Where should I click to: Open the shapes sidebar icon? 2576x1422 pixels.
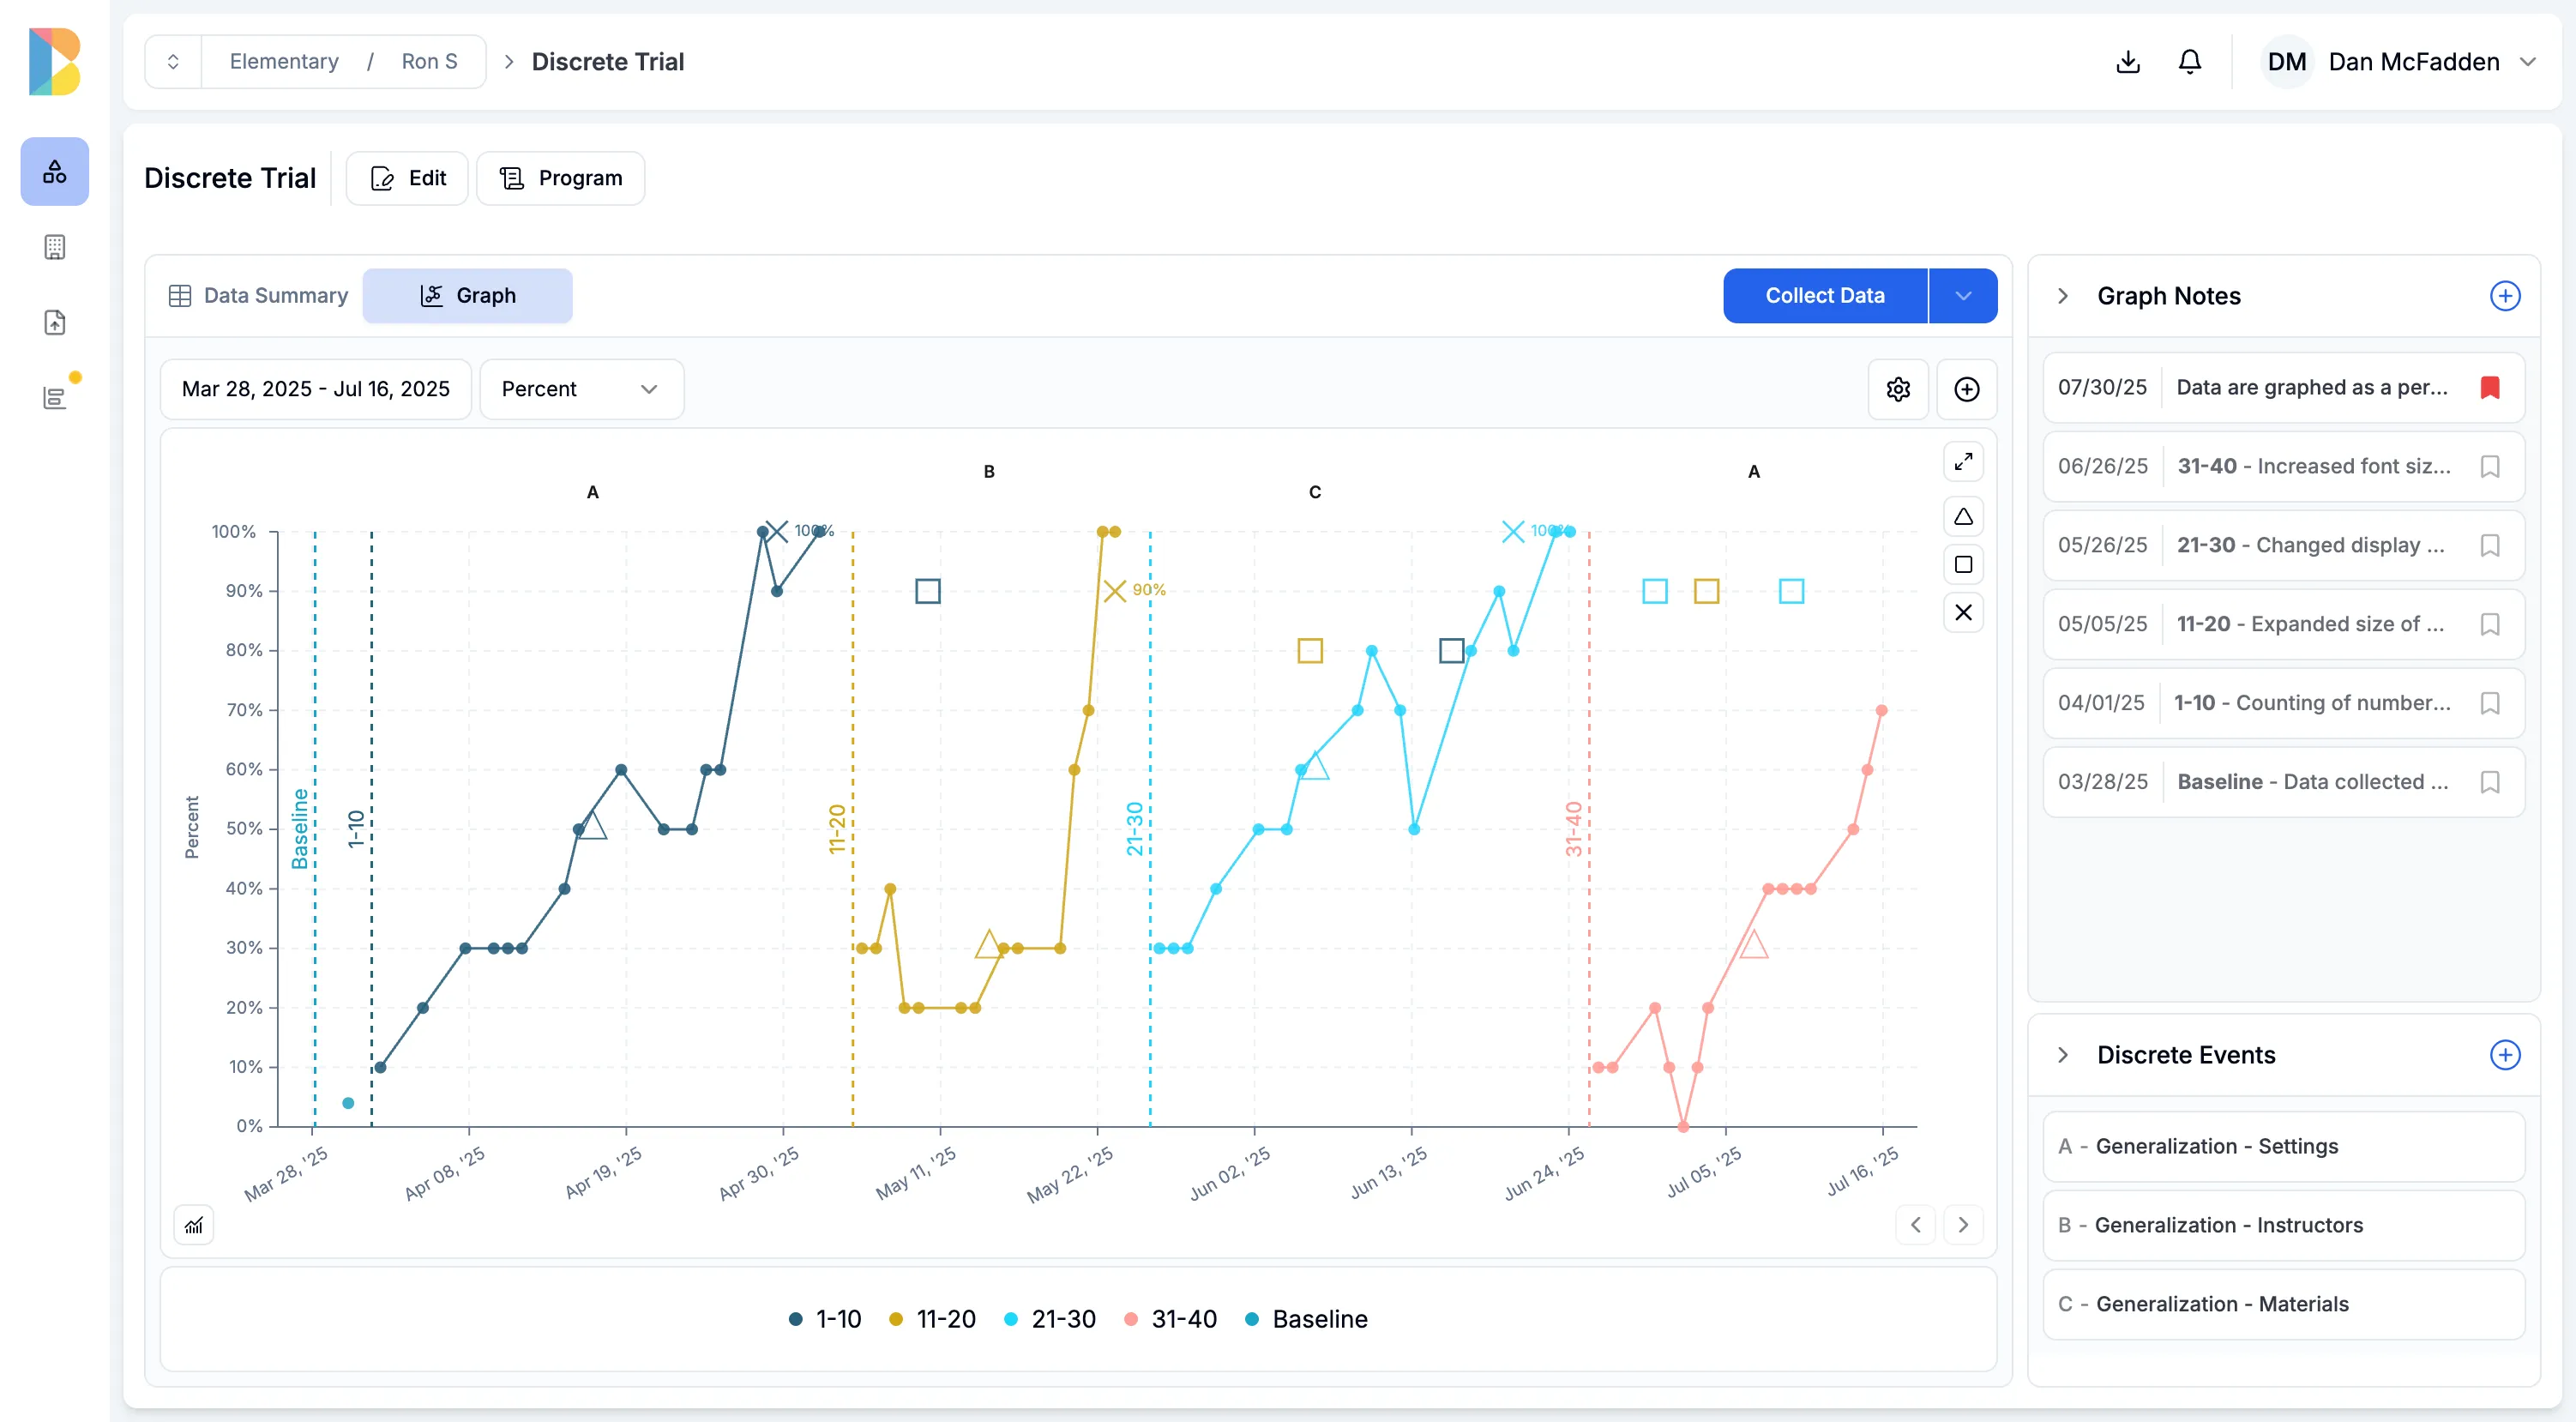click(55, 172)
